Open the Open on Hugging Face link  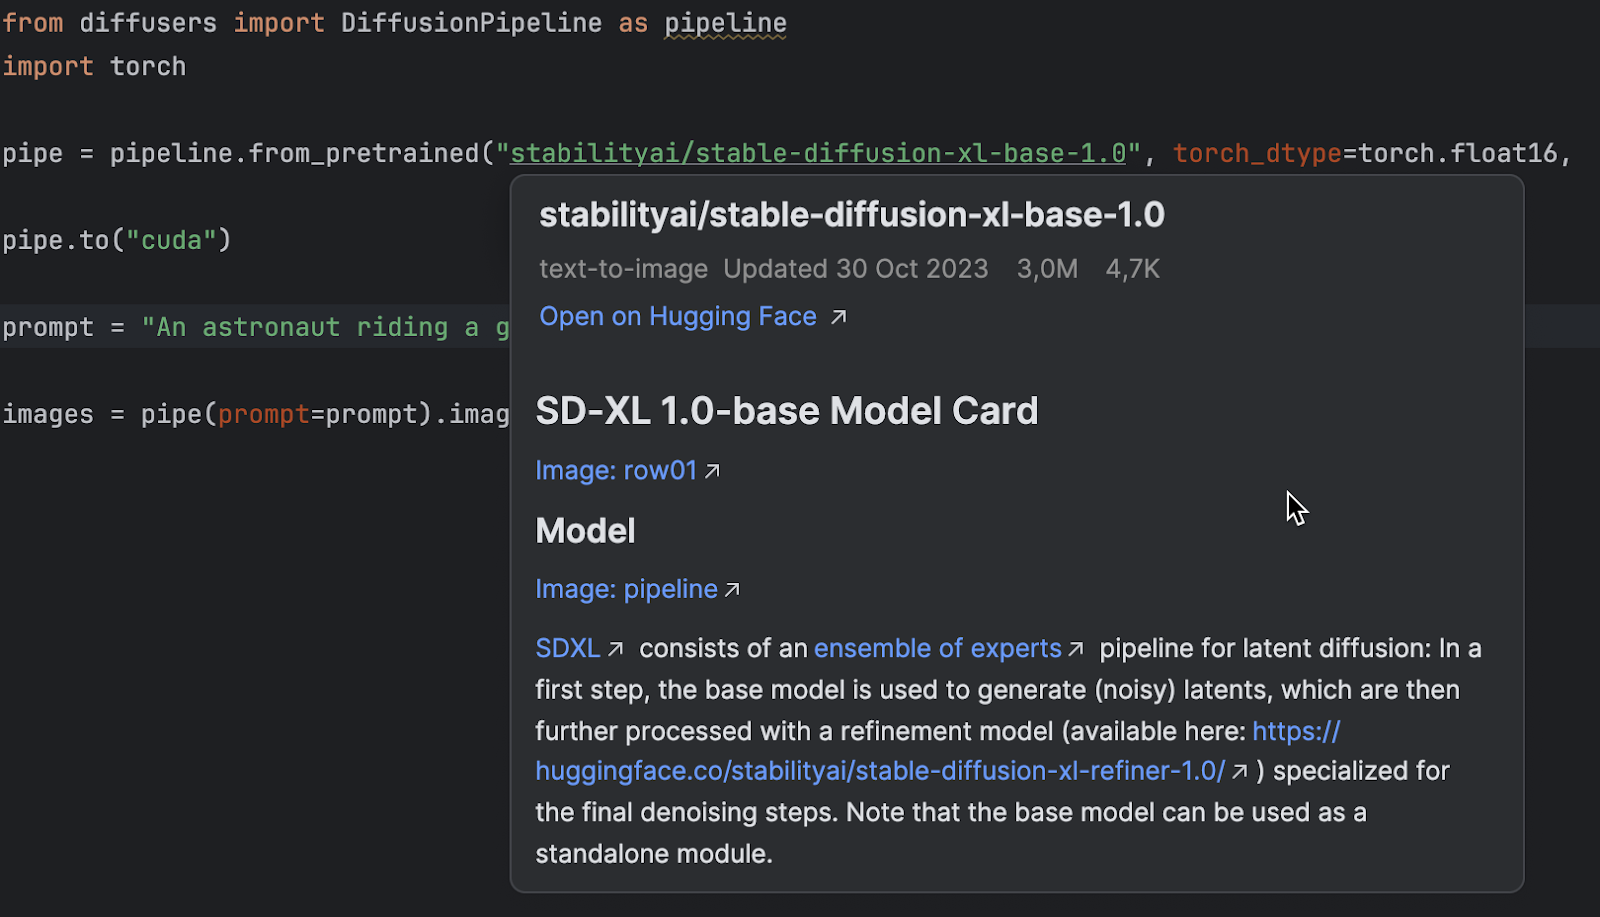[x=678, y=317]
